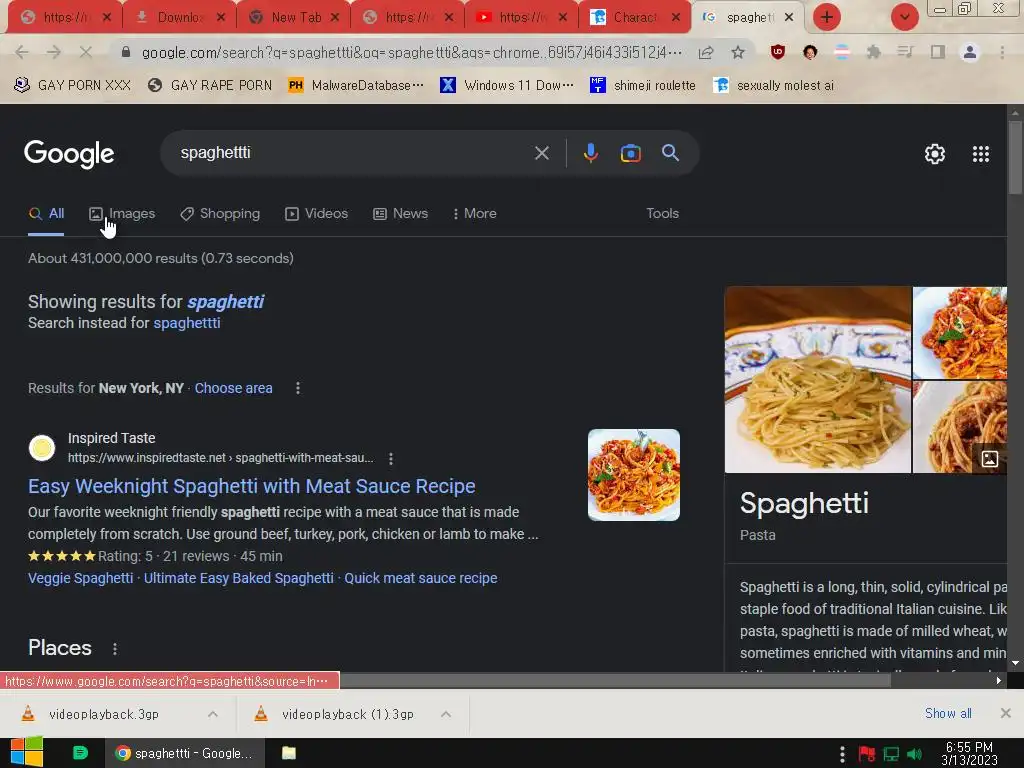
Task: Open the green app in taskbar
Action: [x=80, y=753]
